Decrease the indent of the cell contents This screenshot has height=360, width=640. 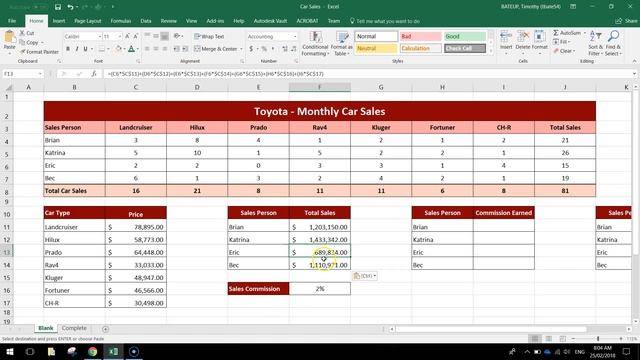176,49
